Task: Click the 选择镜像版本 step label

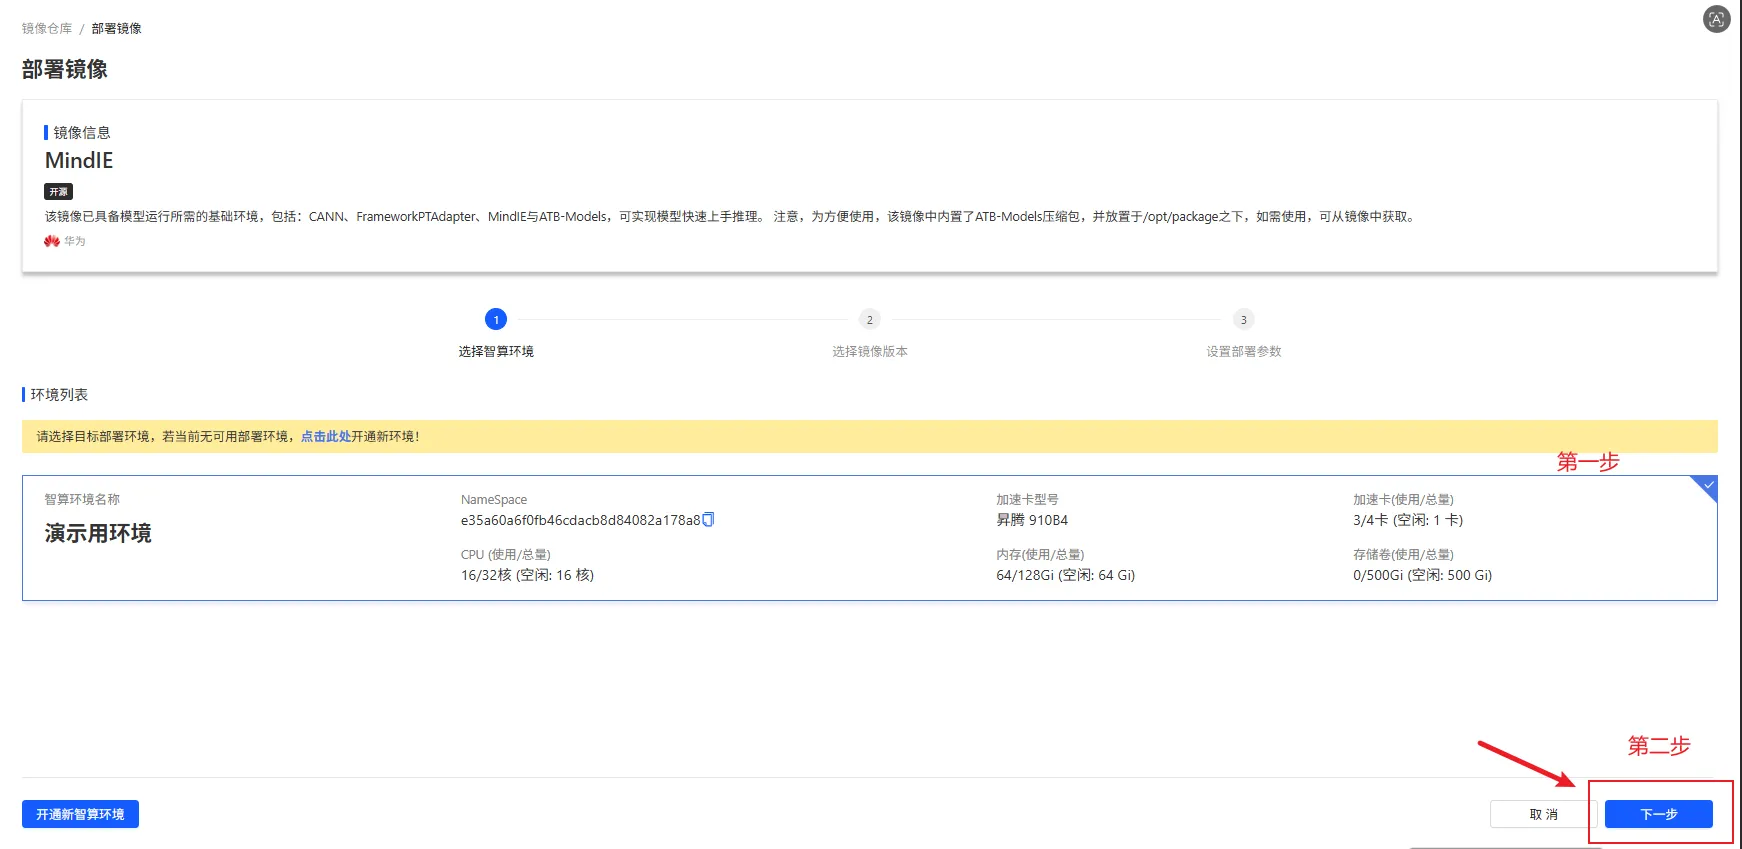Action: [x=870, y=351]
